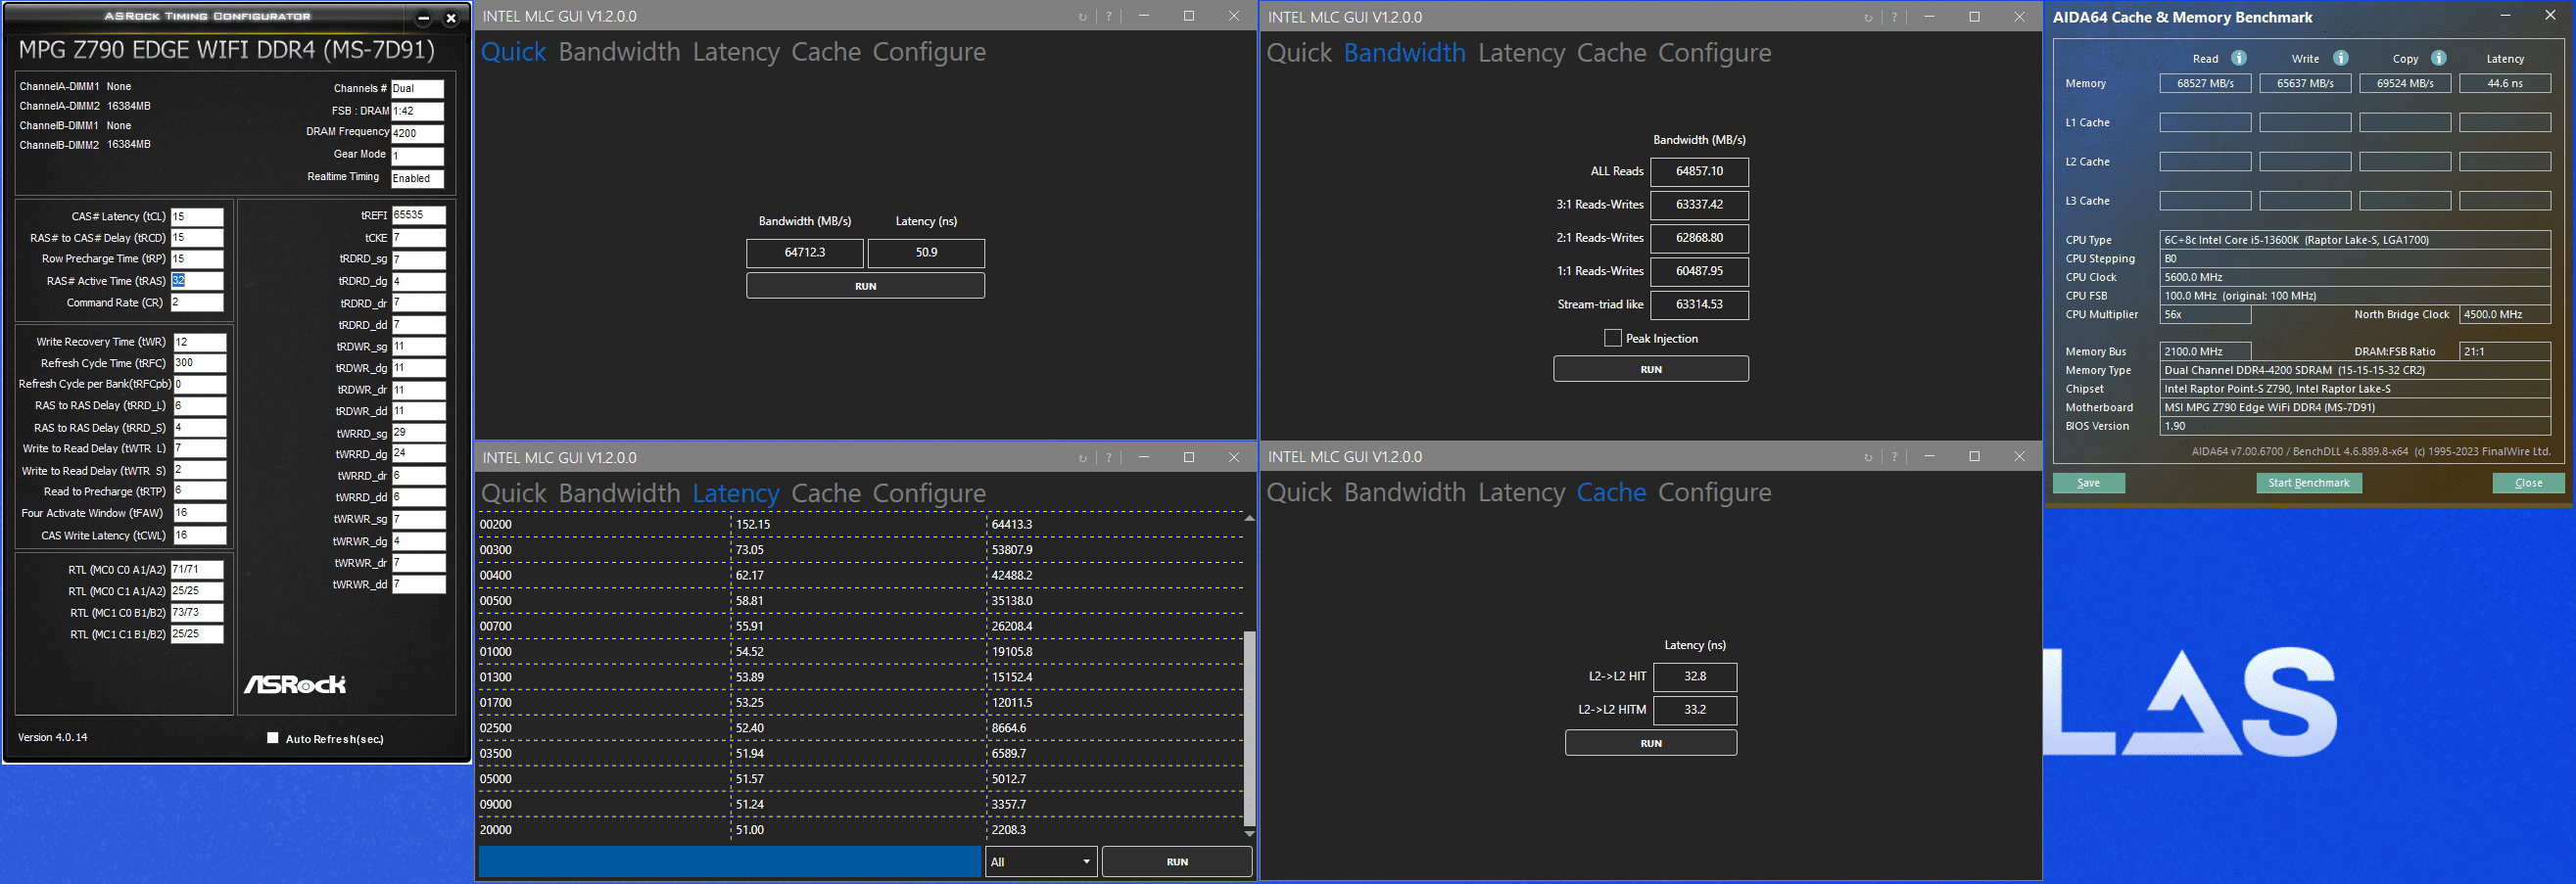Select the Cache tab in the MLC Latency window
2576x884 pixels.
point(826,493)
